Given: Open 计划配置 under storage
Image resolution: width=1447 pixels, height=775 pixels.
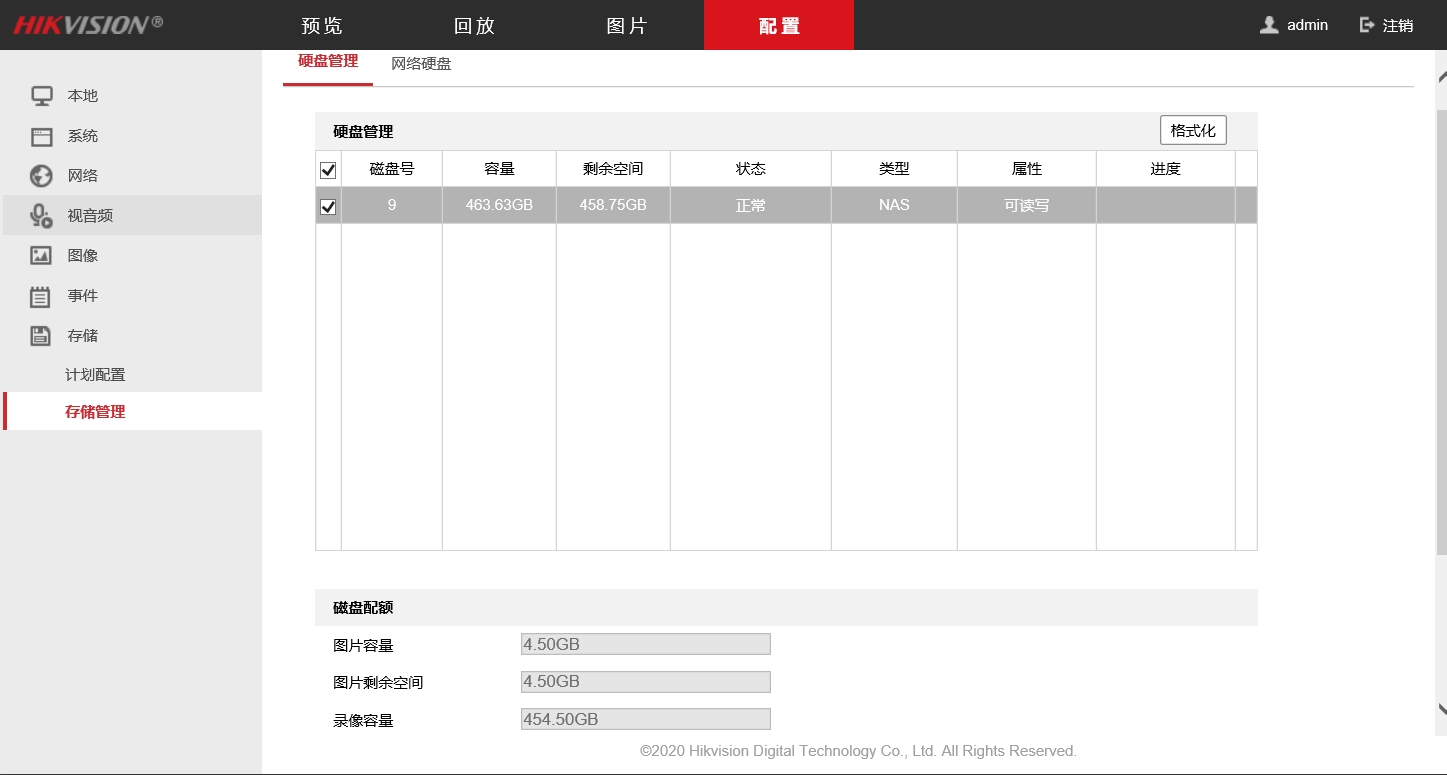Looking at the screenshot, I should click(95, 375).
